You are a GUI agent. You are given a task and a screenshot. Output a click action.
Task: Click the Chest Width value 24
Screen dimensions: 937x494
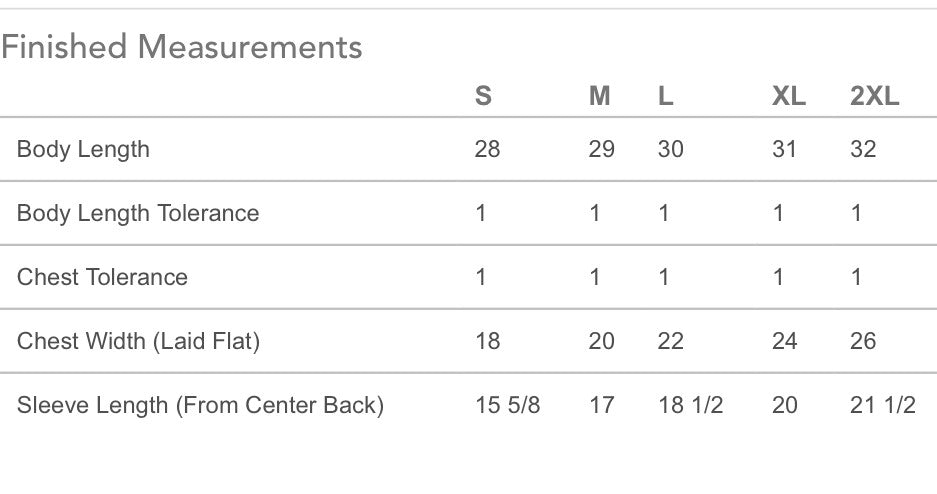(x=785, y=341)
